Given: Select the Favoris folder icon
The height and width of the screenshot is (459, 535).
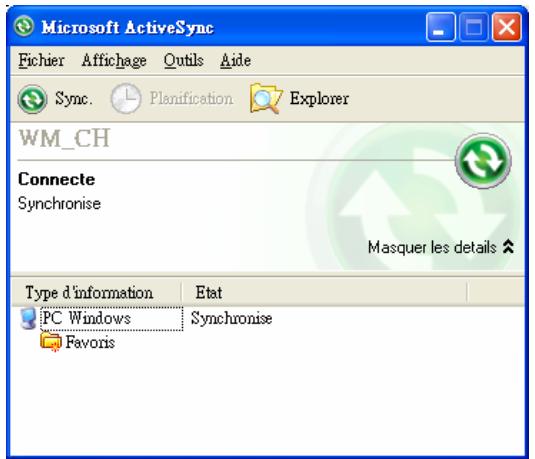Looking at the screenshot, I should click(50, 341).
